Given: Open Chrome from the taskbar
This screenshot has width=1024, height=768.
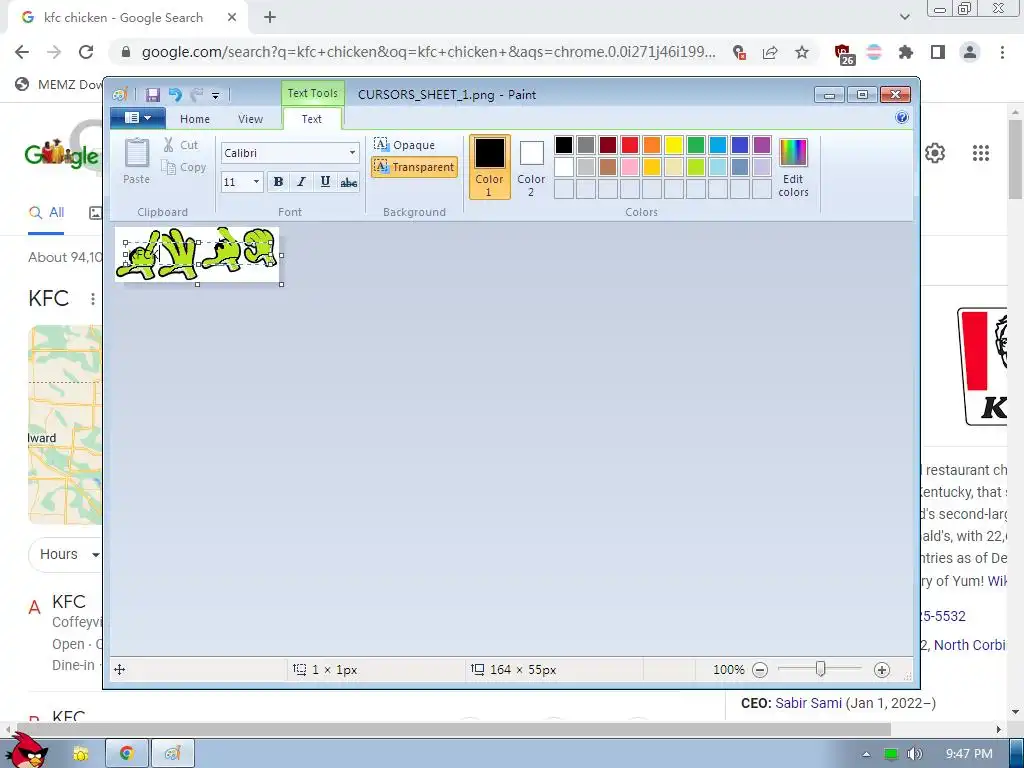Looking at the screenshot, I should pos(127,754).
